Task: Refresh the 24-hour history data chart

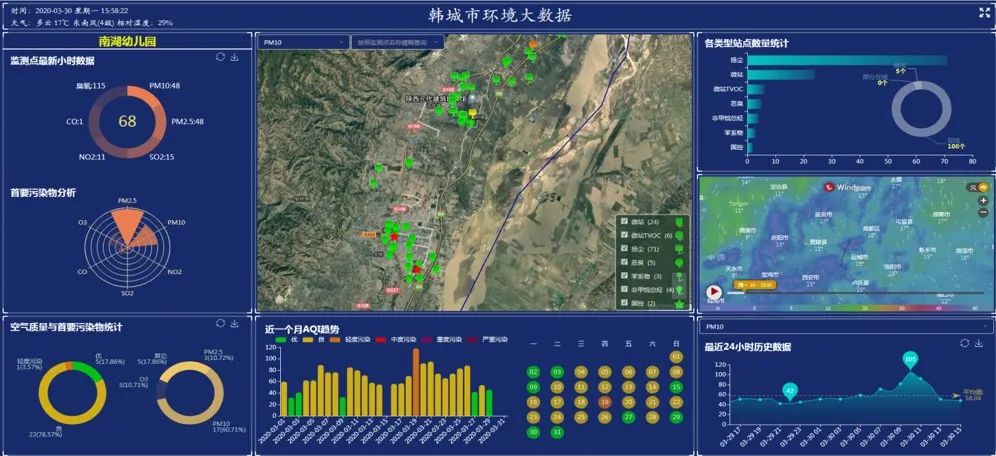Action: tap(963, 343)
